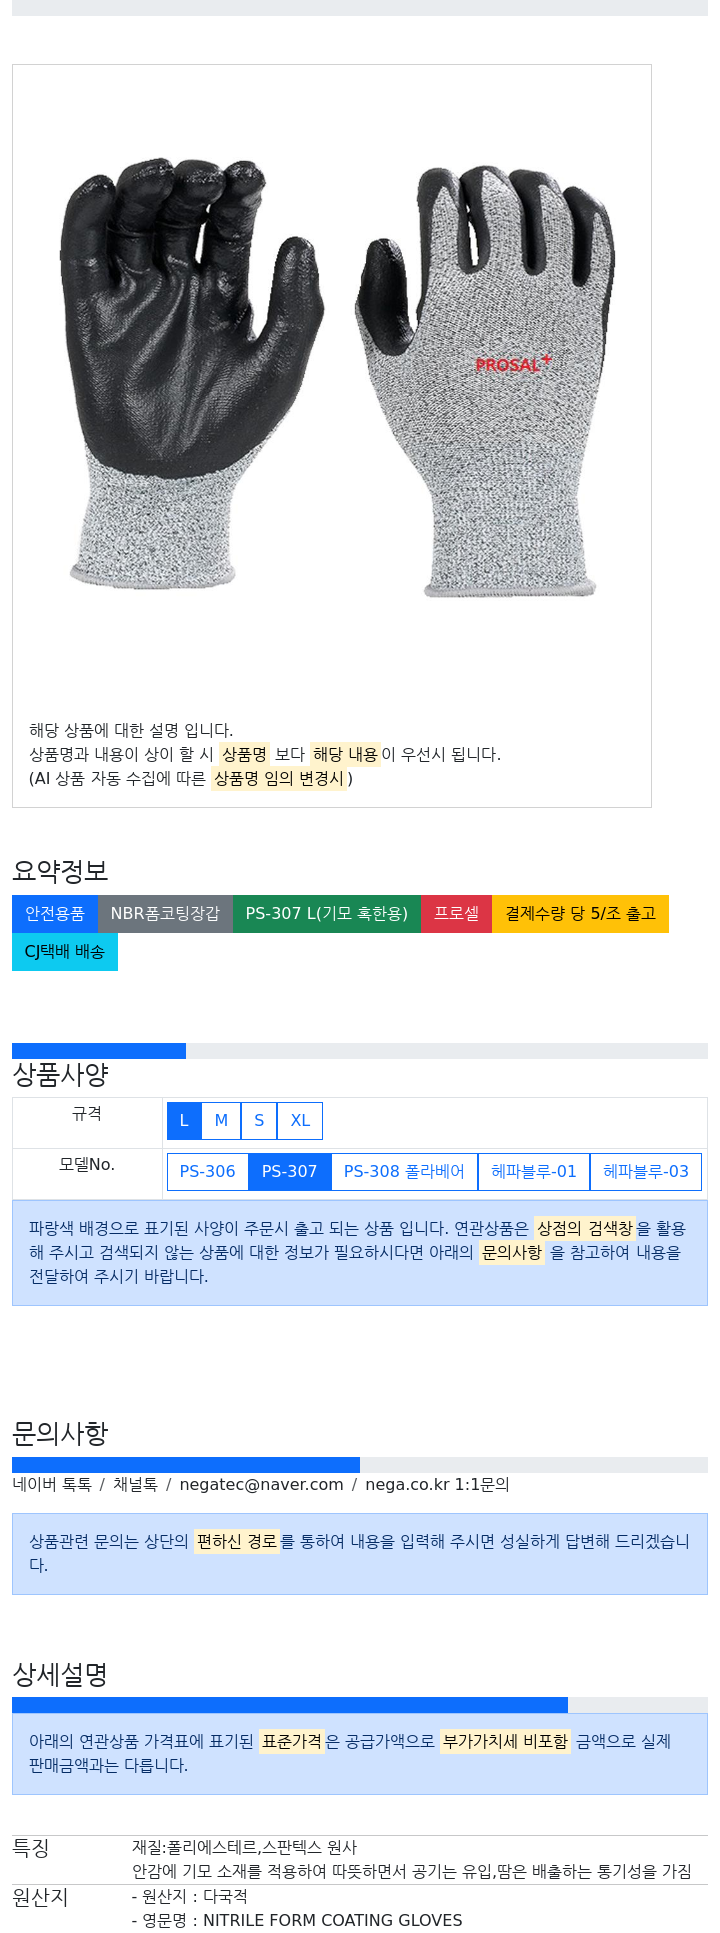
Task: Click the negatec@naver.com email link
Action: click(261, 1485)
